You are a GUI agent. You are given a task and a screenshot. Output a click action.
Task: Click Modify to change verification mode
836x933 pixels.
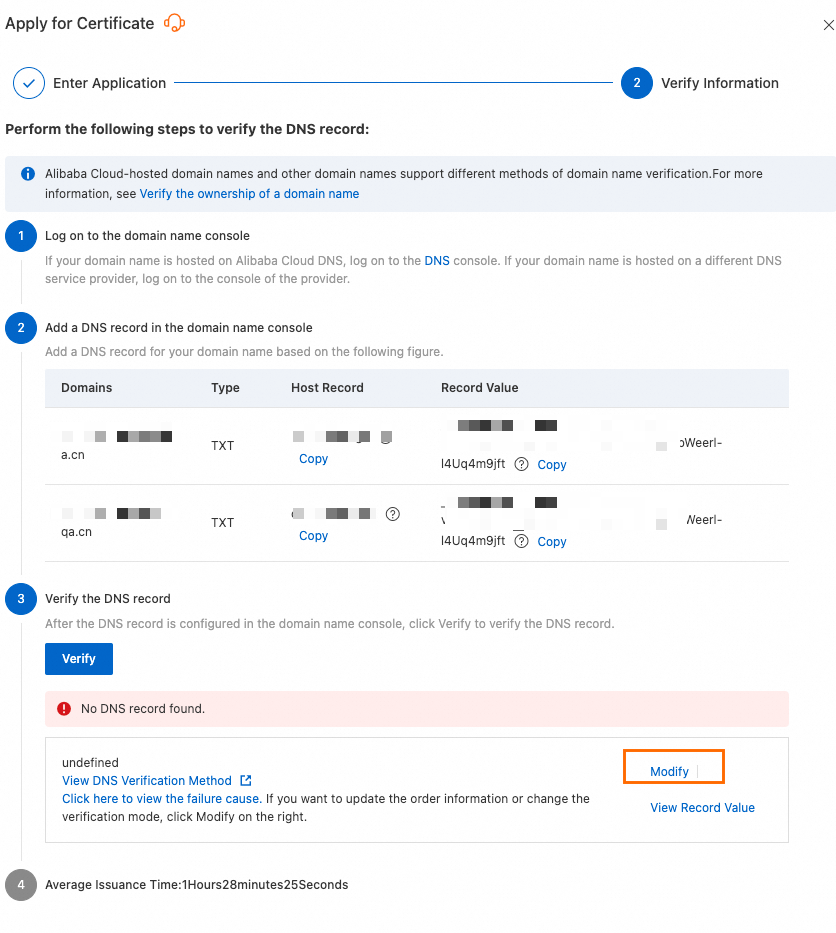tap(669, 772)
